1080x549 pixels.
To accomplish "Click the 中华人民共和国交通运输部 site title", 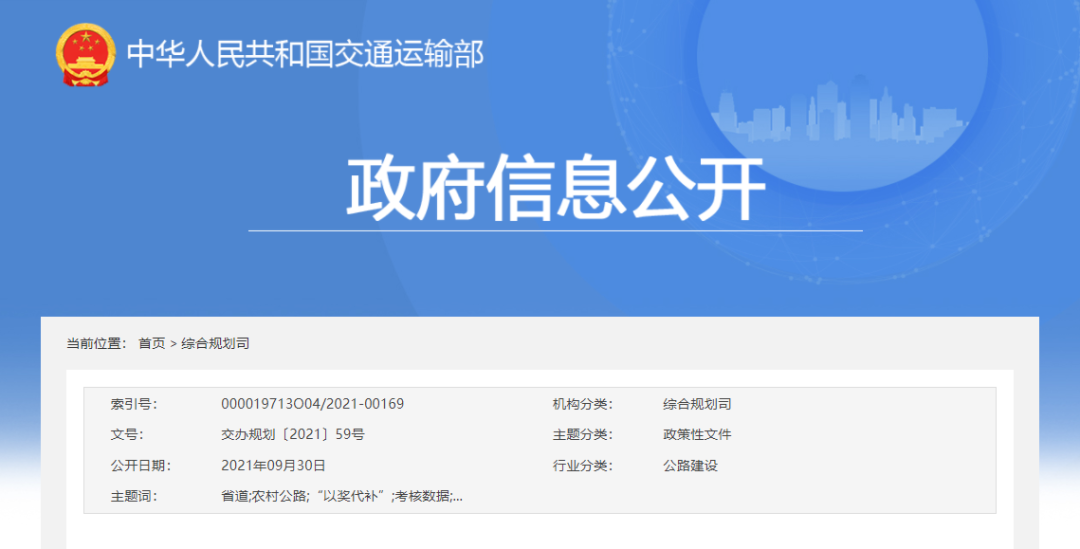I will tap(305, 54).
